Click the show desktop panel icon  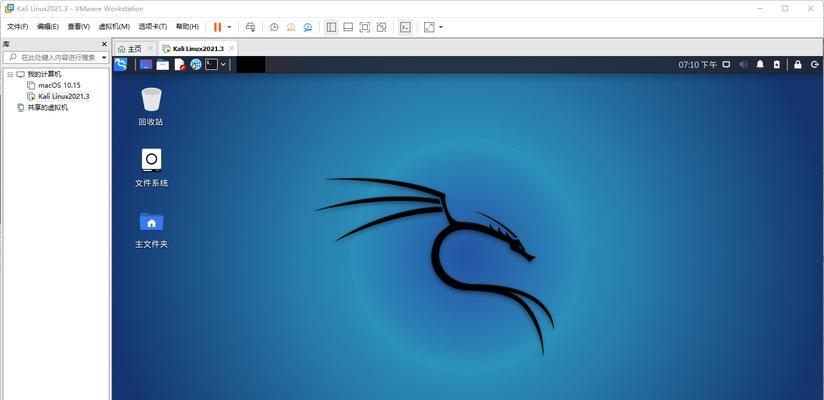point(146,65)
